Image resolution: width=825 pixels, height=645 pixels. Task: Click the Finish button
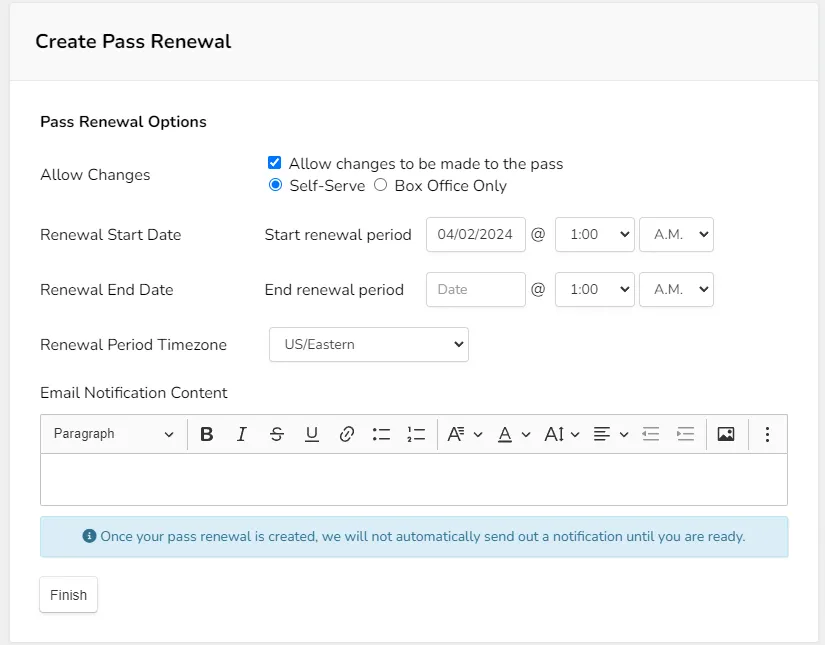[x=68, y=595]
